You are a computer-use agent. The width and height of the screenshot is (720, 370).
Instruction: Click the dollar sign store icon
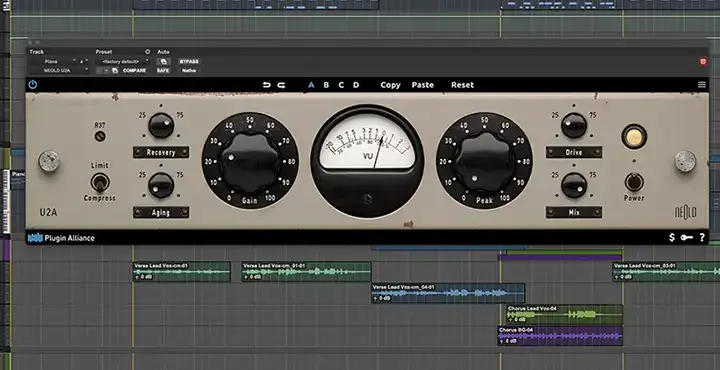point(672,237)
